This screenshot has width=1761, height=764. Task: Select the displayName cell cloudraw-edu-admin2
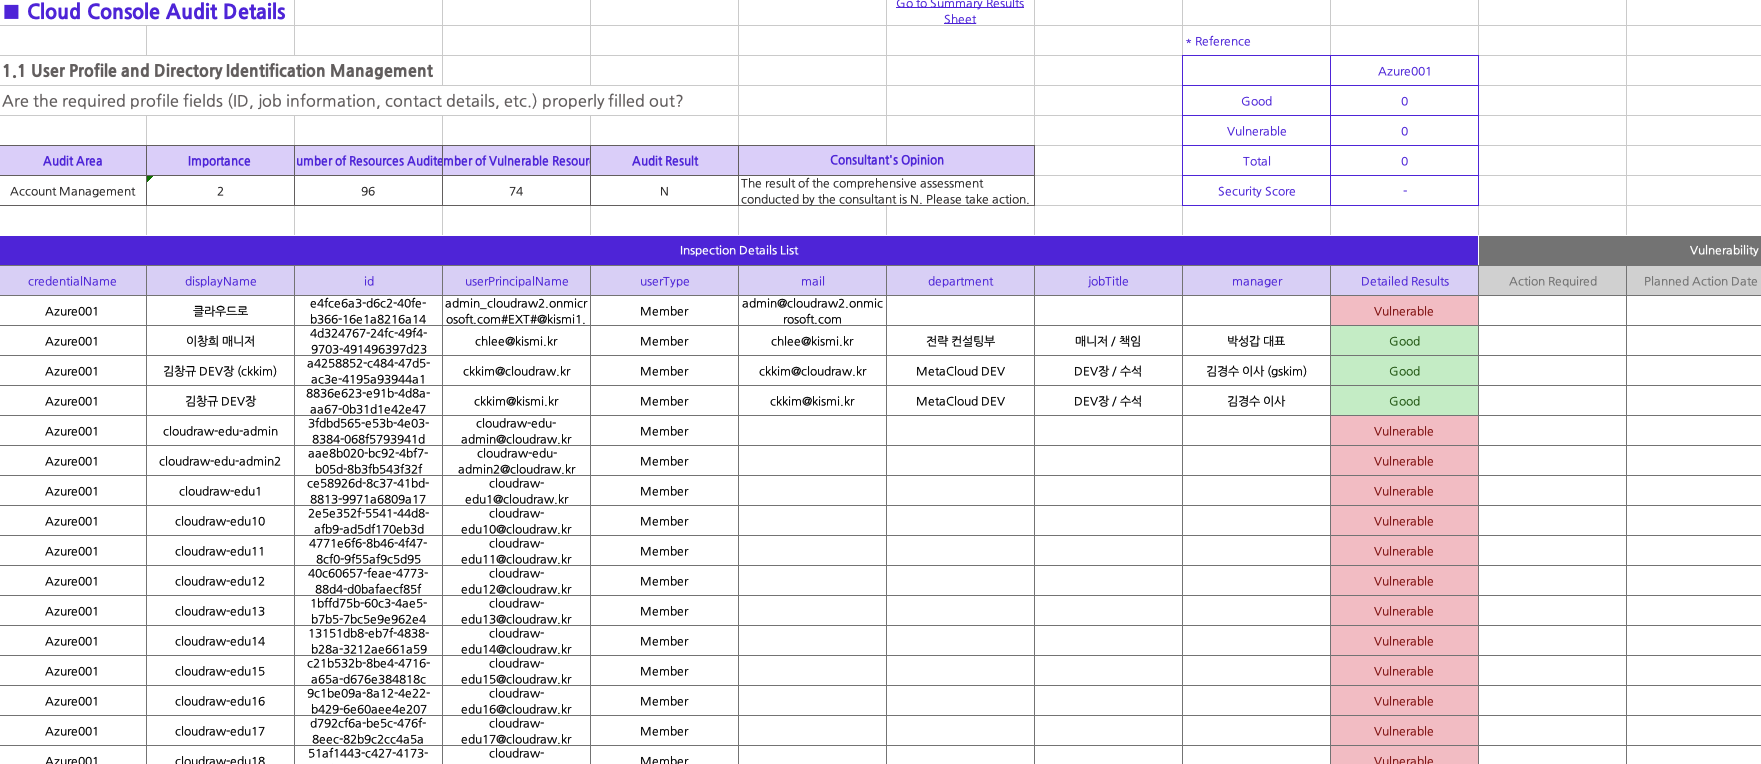pyautogui.click(x=220, y=461)
